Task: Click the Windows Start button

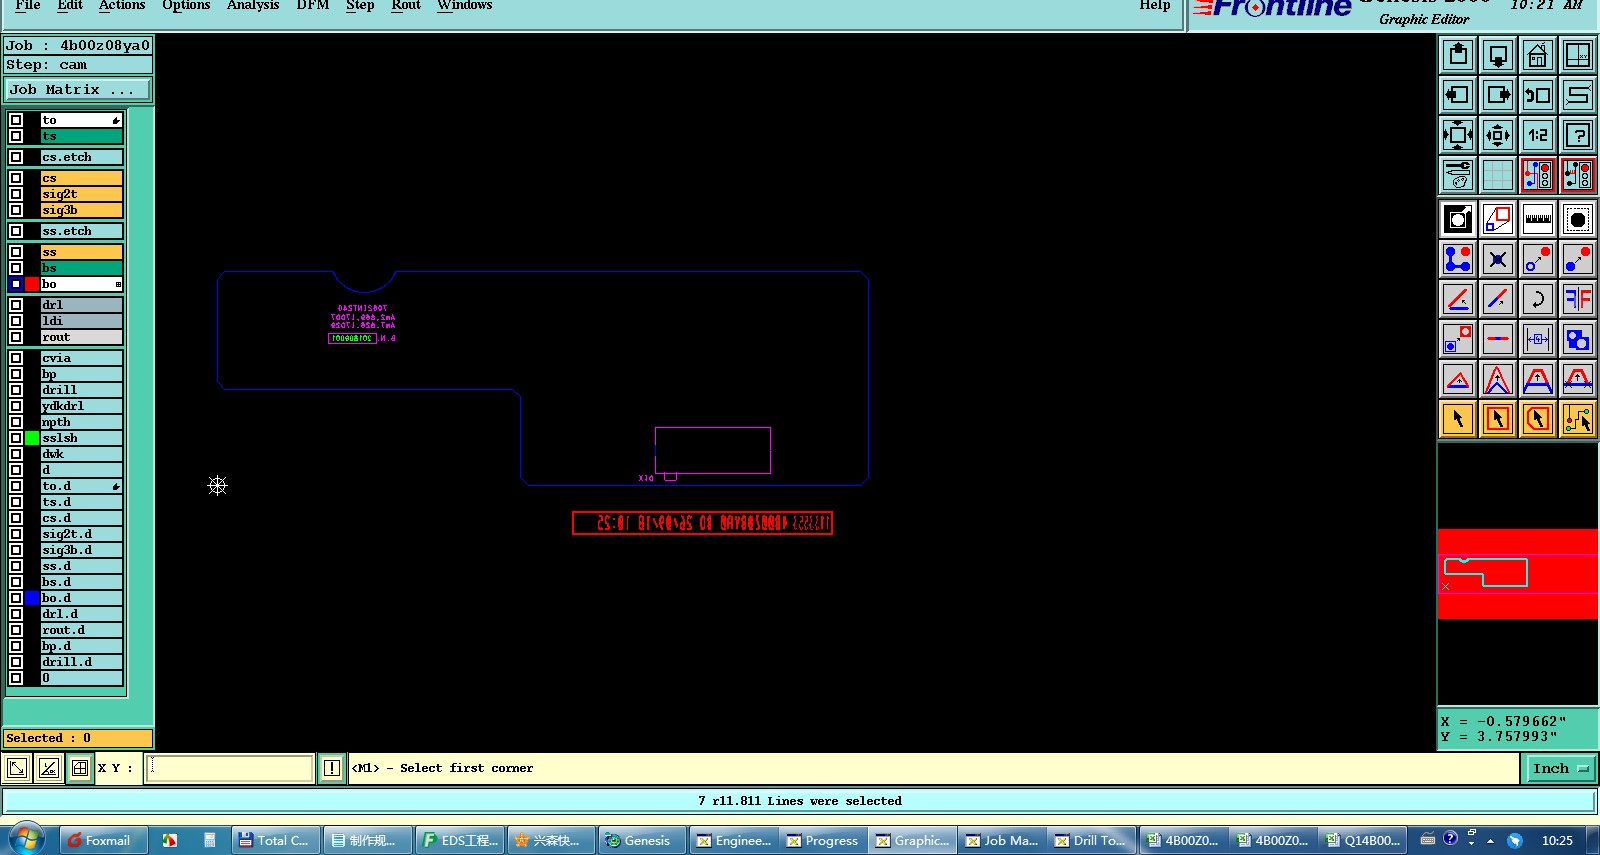Action: pyautogui.click(x=25, y=839)
